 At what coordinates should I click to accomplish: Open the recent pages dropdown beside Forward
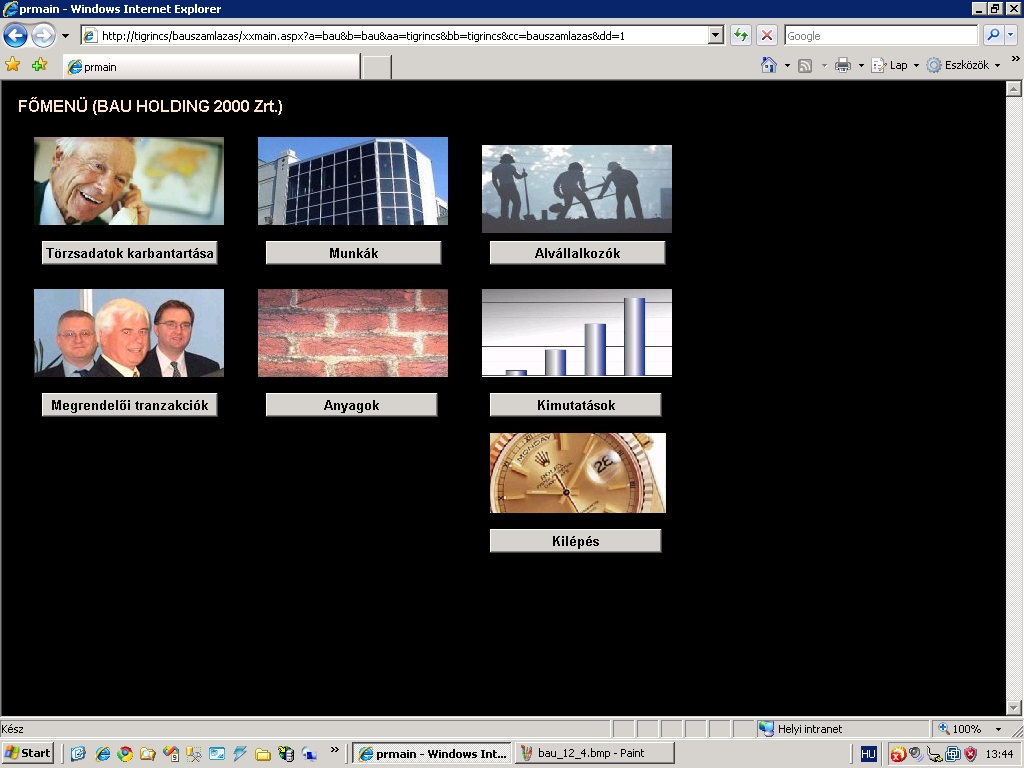coord(65,36)
